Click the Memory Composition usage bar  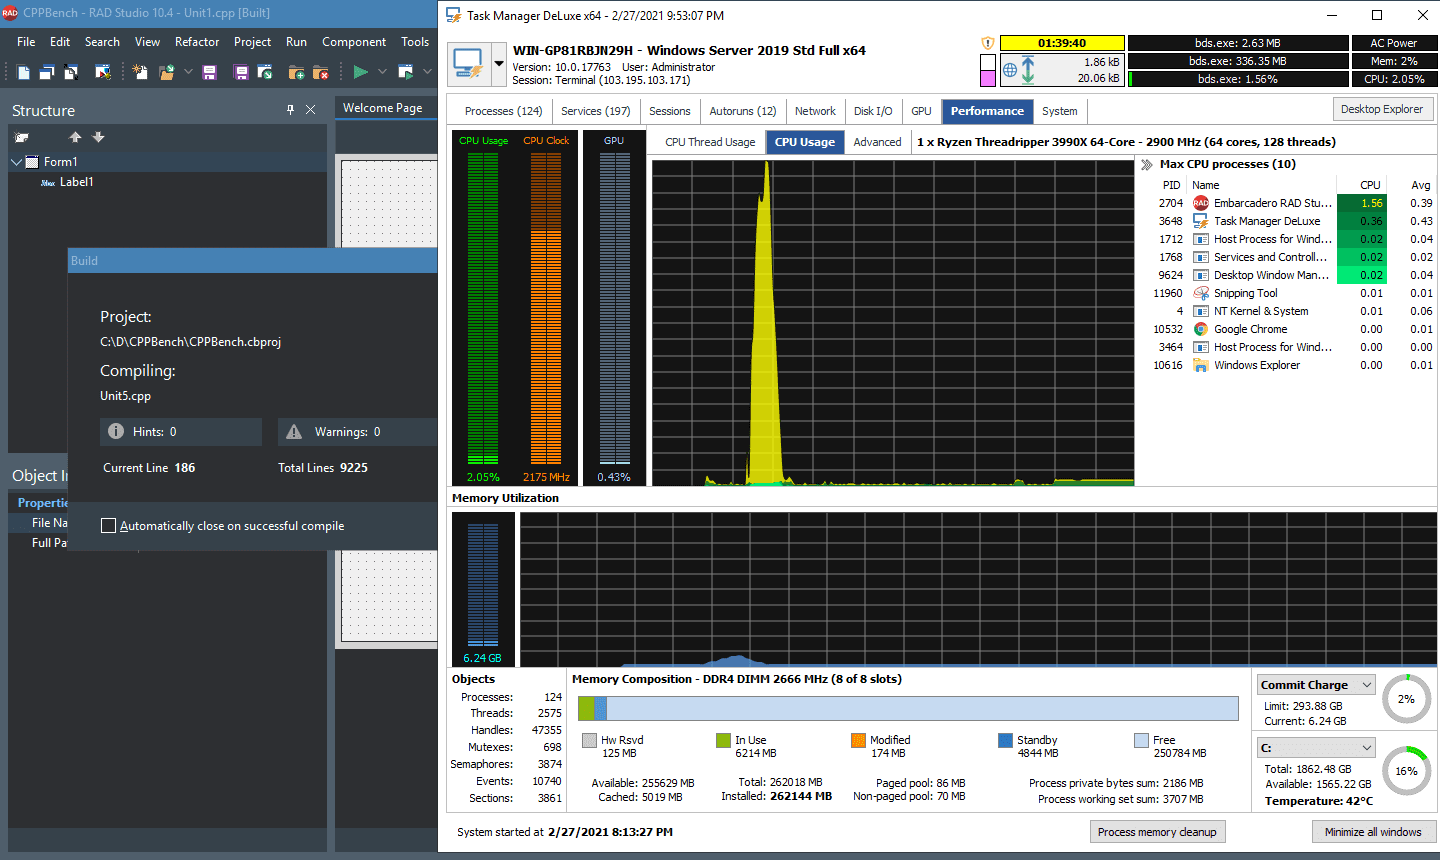click(x=908, y=709)
